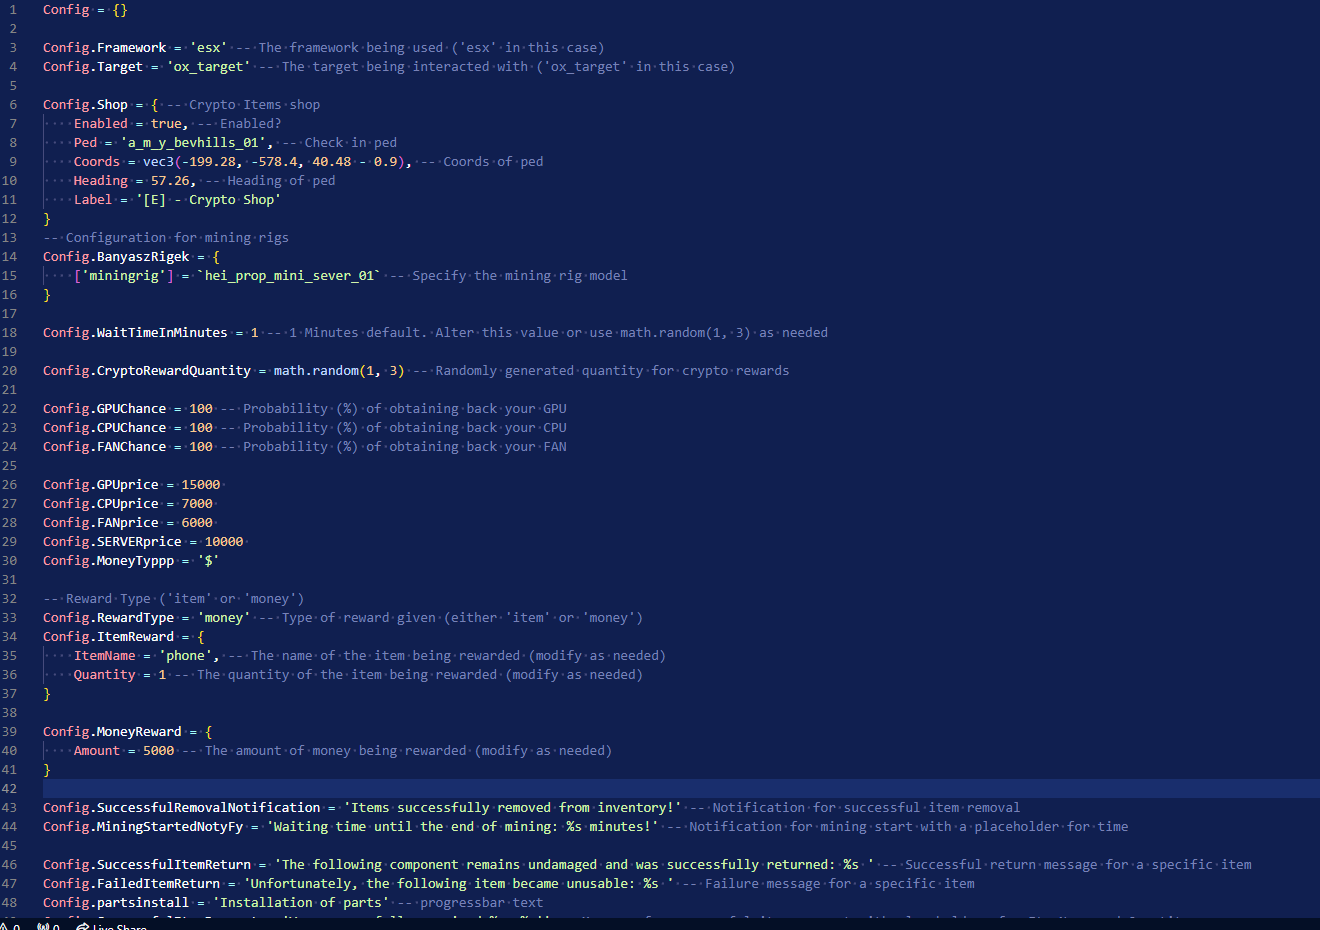Click 'Config.RewardType' identifier
The height and width of the screenshot is (930, 1320).
[109, 618]
